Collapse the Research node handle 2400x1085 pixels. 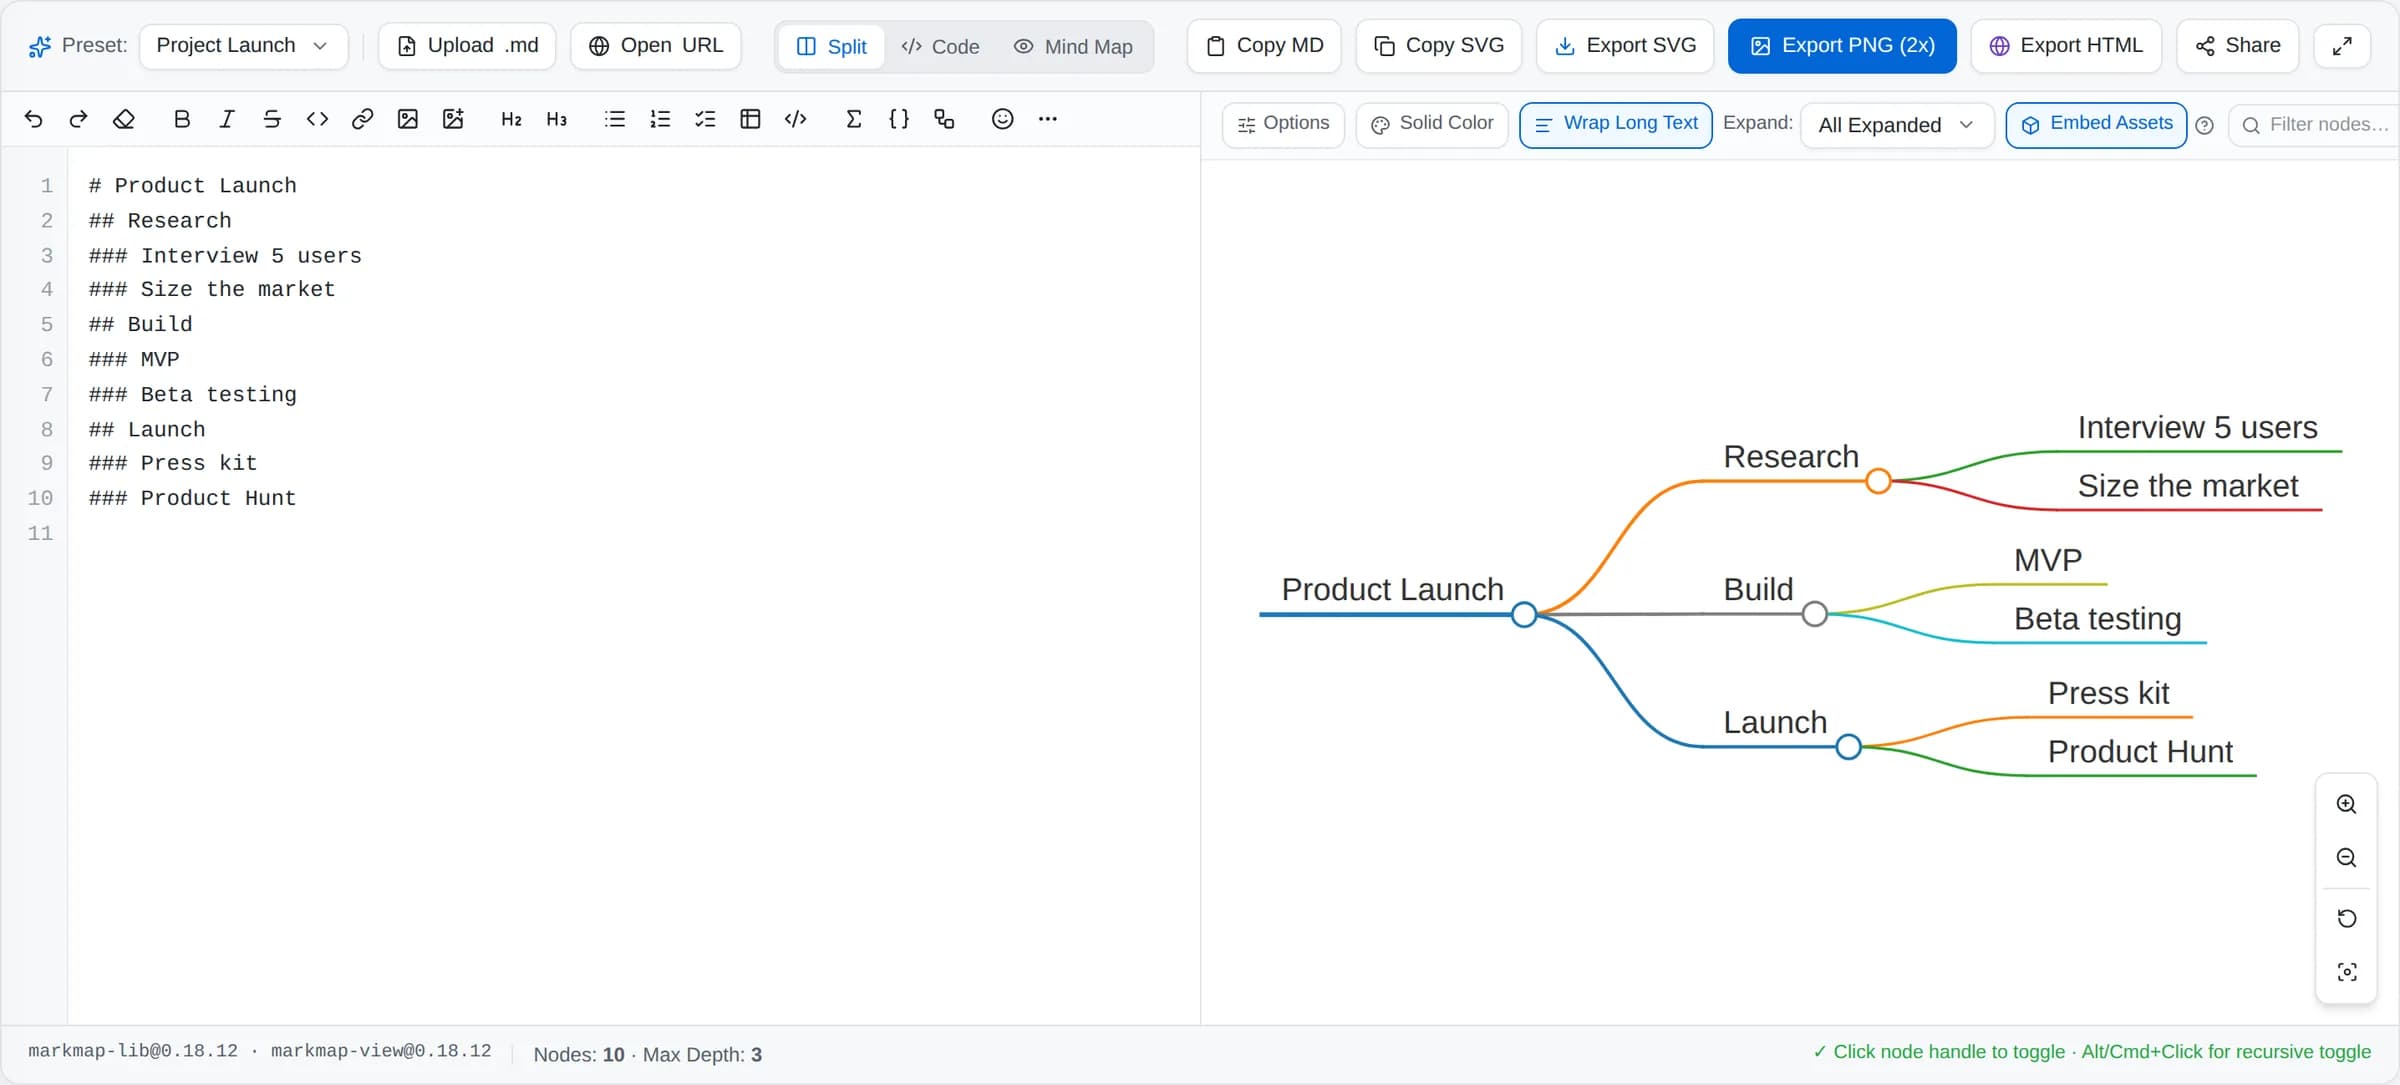[1878, 481]
